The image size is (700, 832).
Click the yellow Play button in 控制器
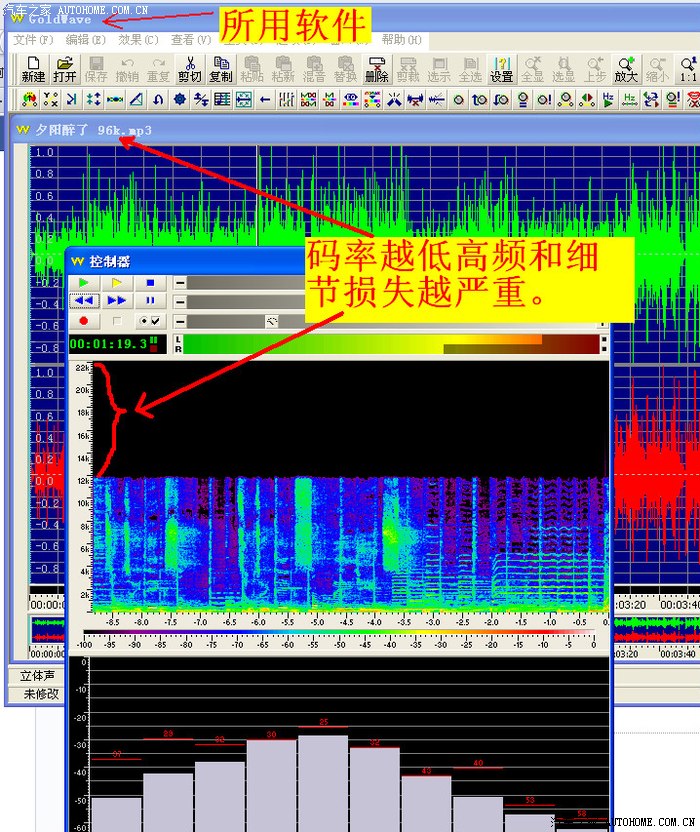pos(117,283)
